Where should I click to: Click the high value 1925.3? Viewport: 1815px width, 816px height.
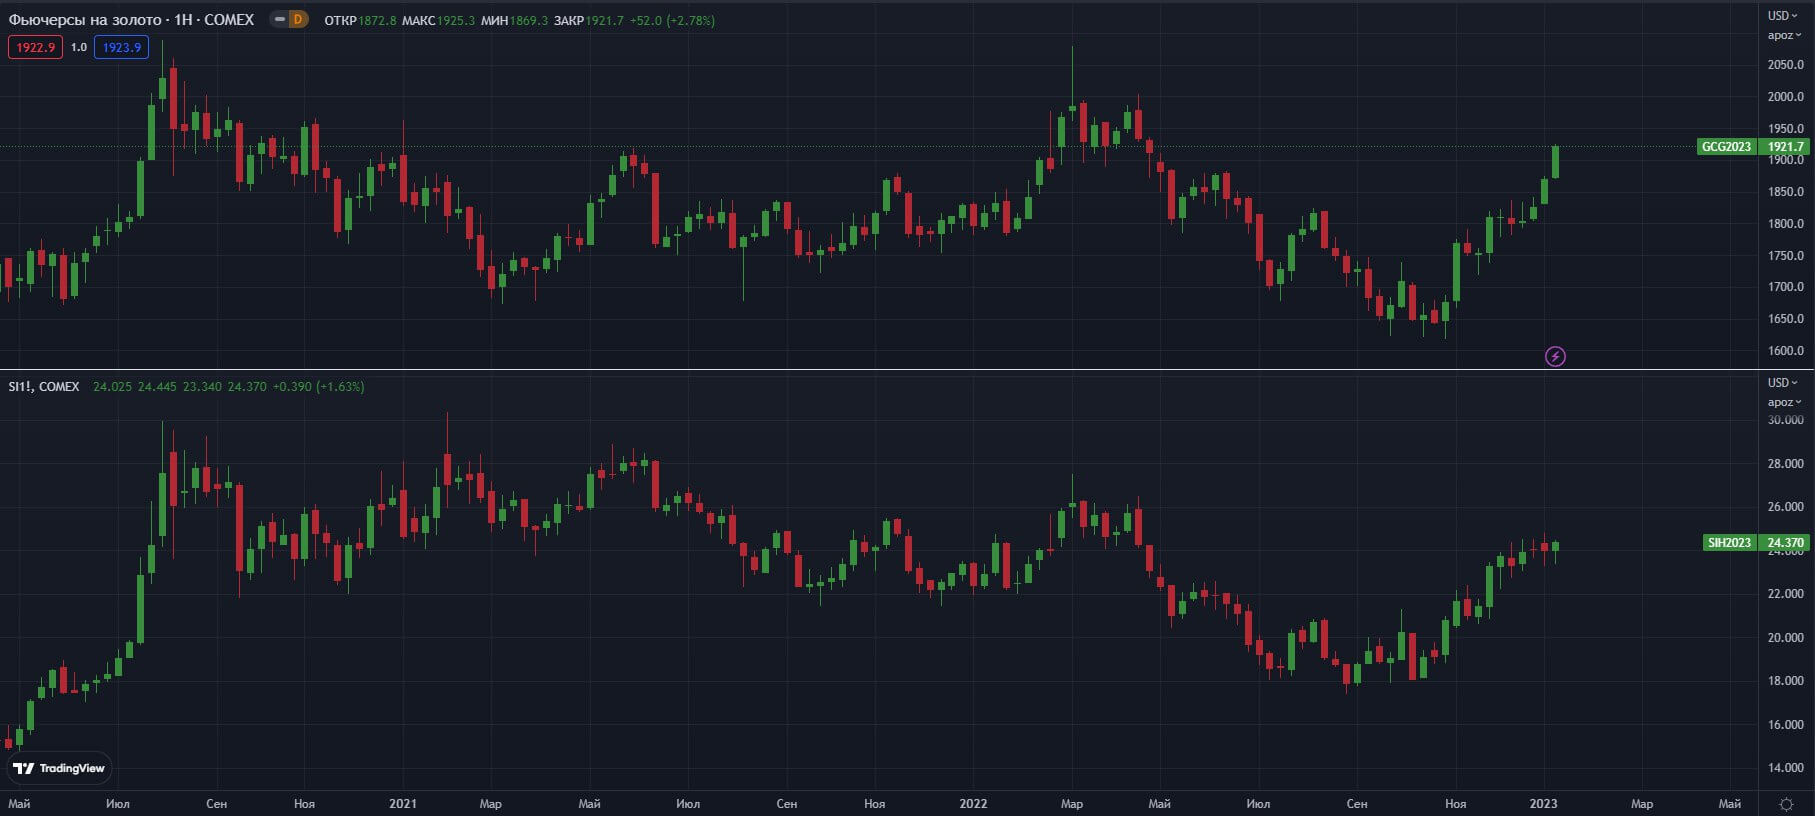(456, 20)
